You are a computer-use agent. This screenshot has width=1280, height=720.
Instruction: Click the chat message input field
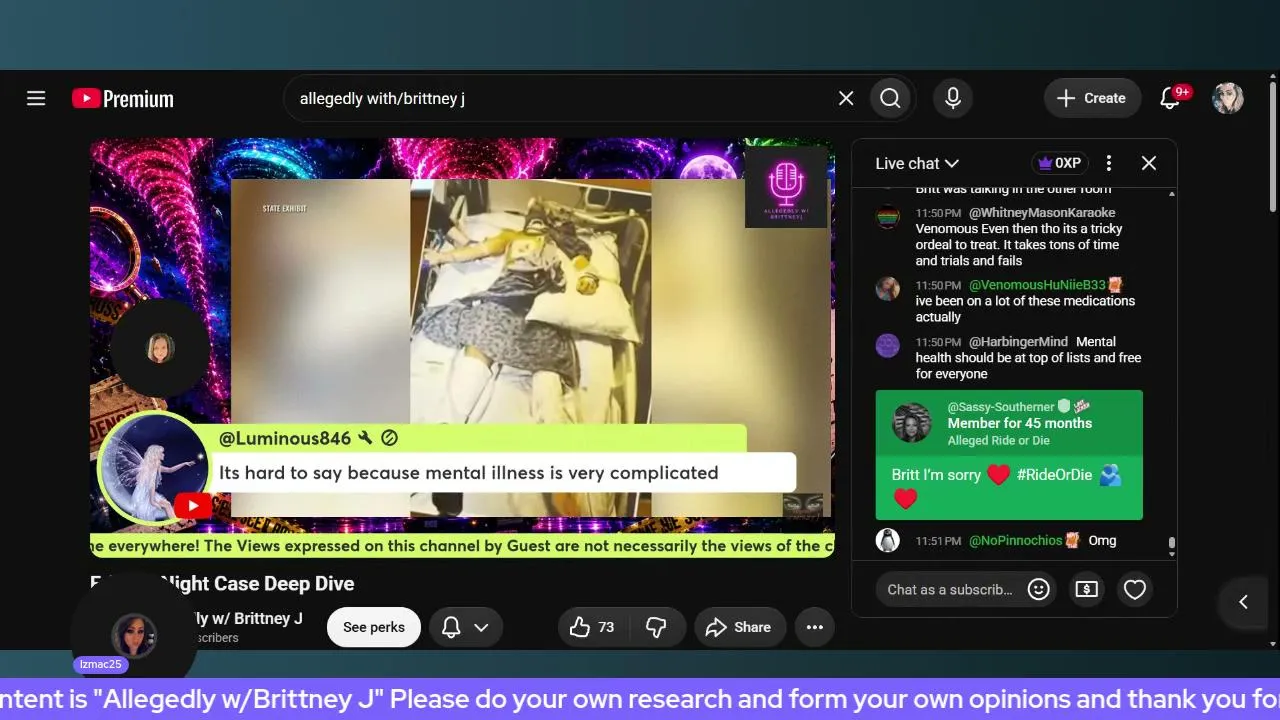click(x=950, y=590)
